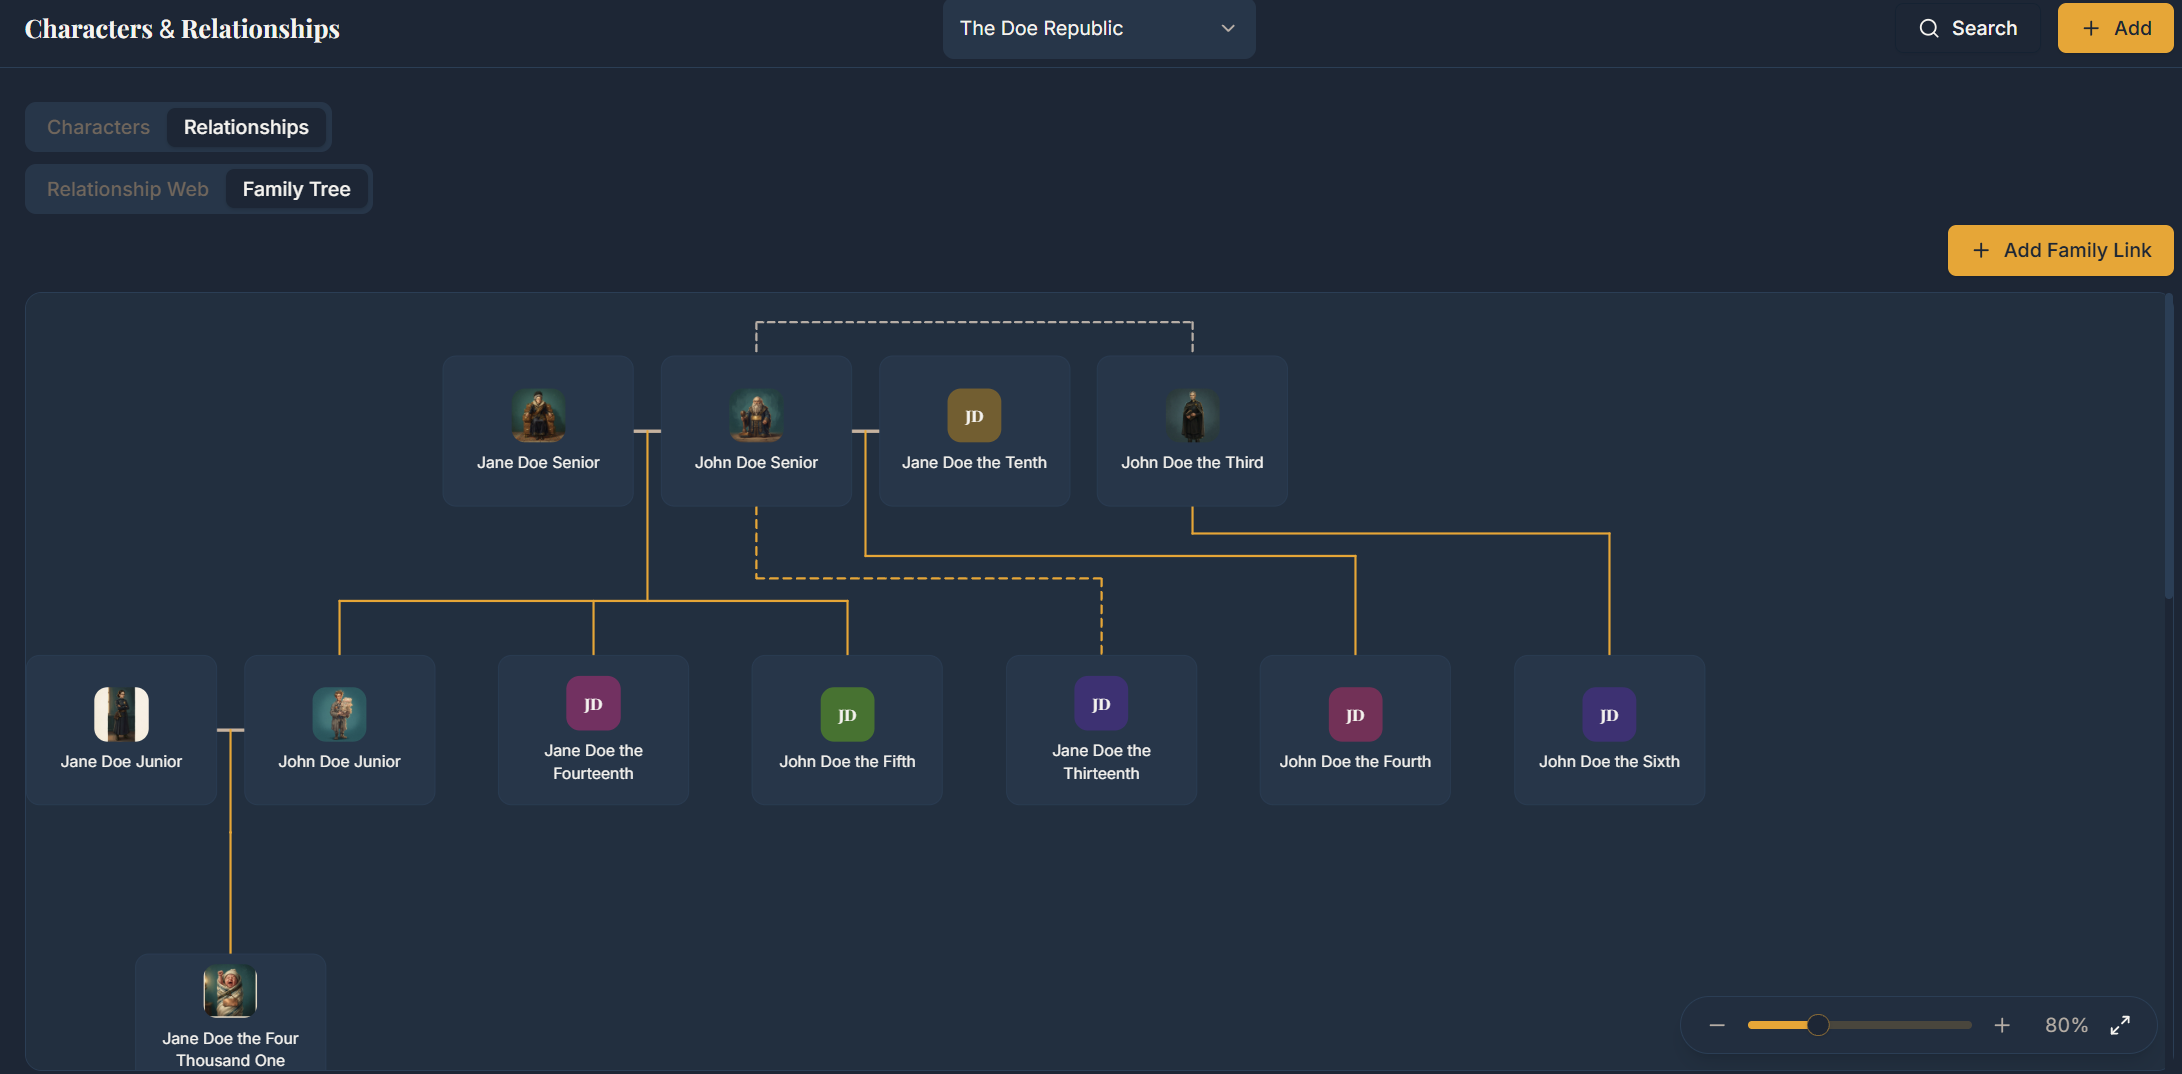Click the magnifier icon in Search
The width and height of the screenshot is (2182, 1074).
pyautogui.click(x=1929, y=28)
